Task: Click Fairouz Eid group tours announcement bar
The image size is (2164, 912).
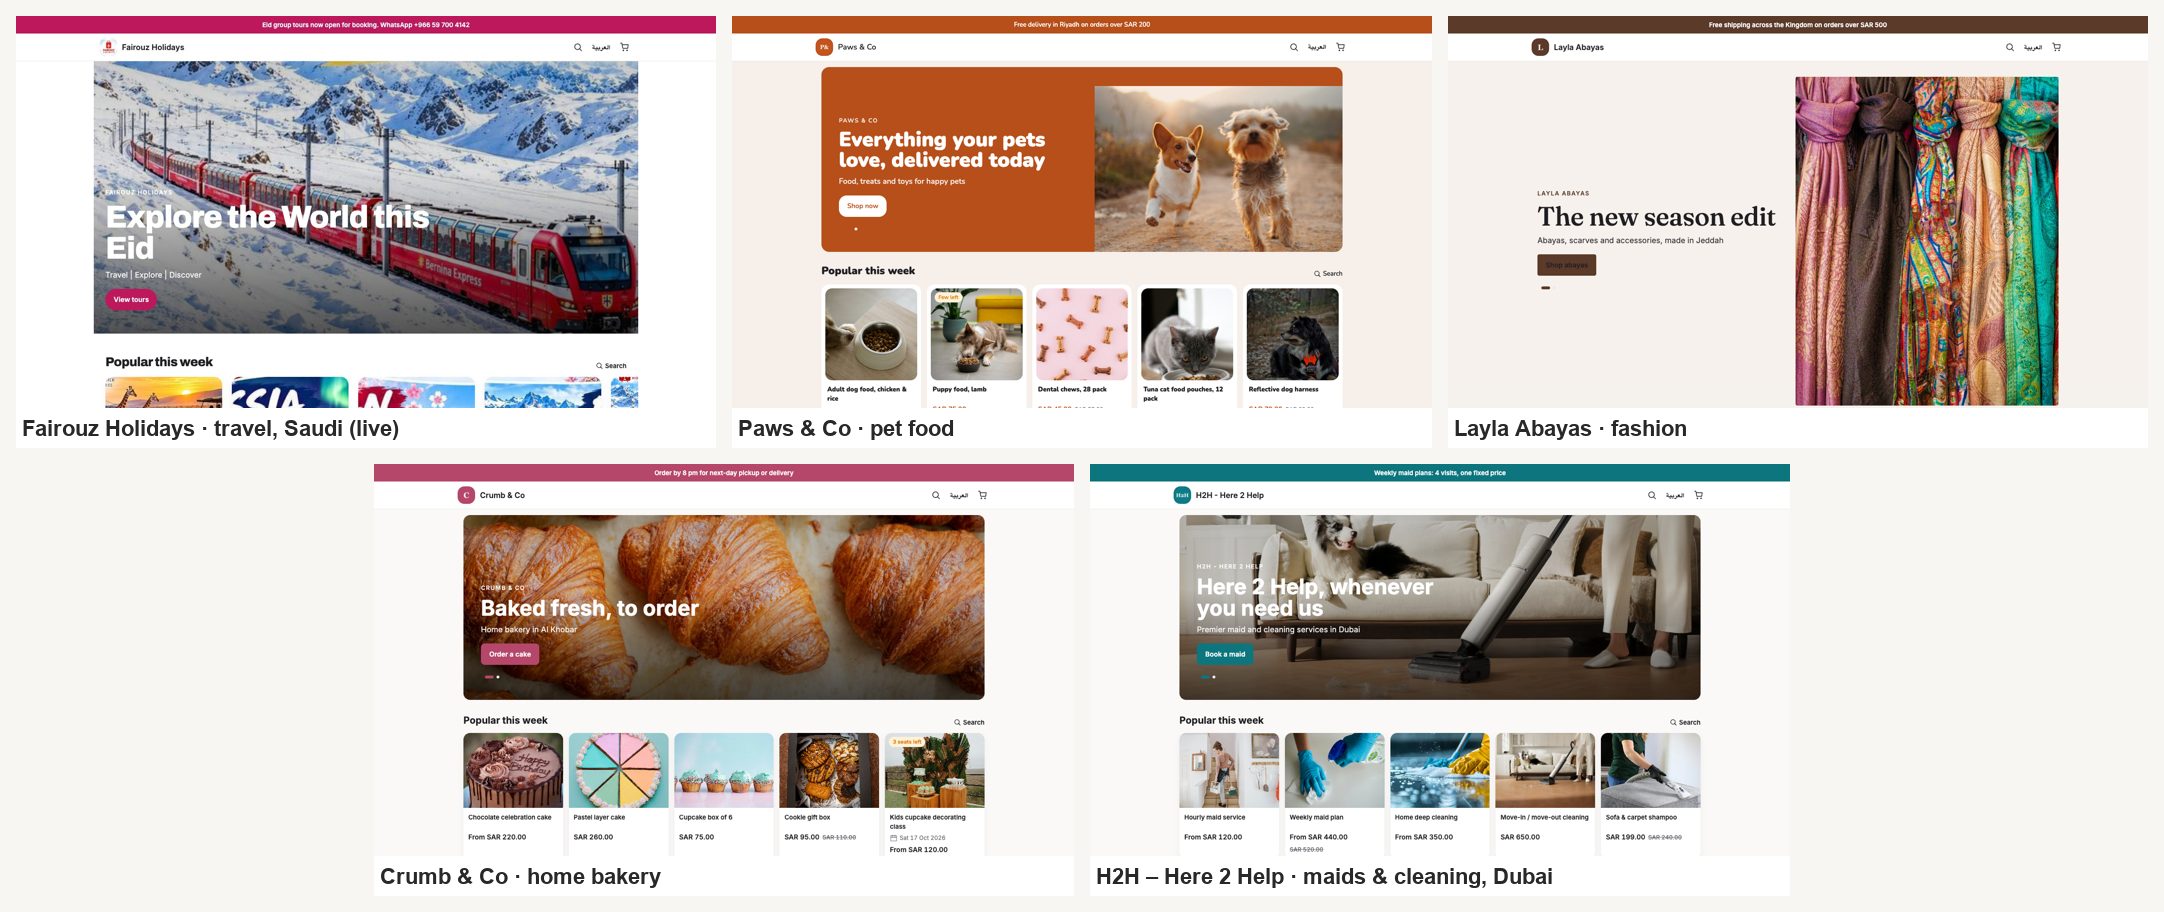Action: tap(366, 24)
